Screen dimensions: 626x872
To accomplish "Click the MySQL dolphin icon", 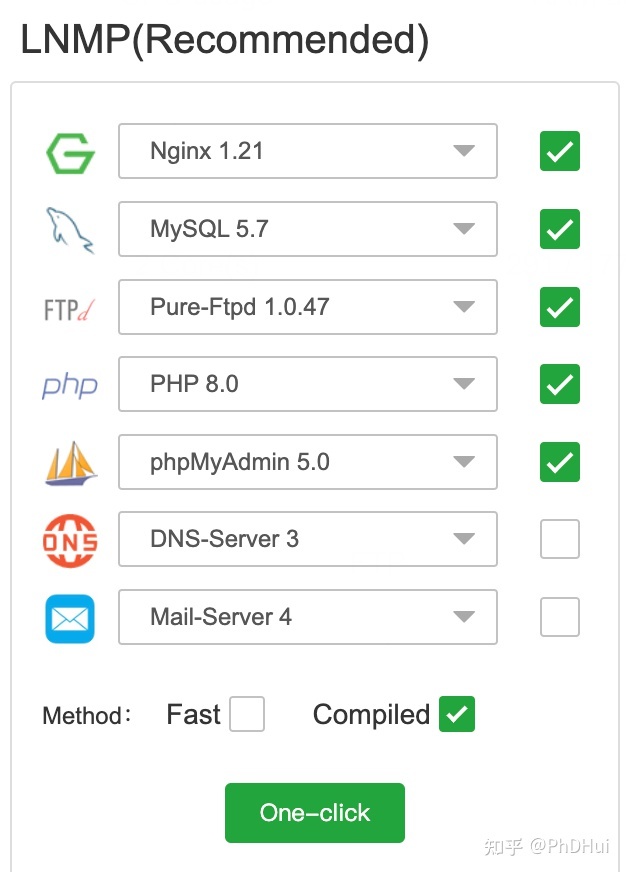I will tap(70, 230).
